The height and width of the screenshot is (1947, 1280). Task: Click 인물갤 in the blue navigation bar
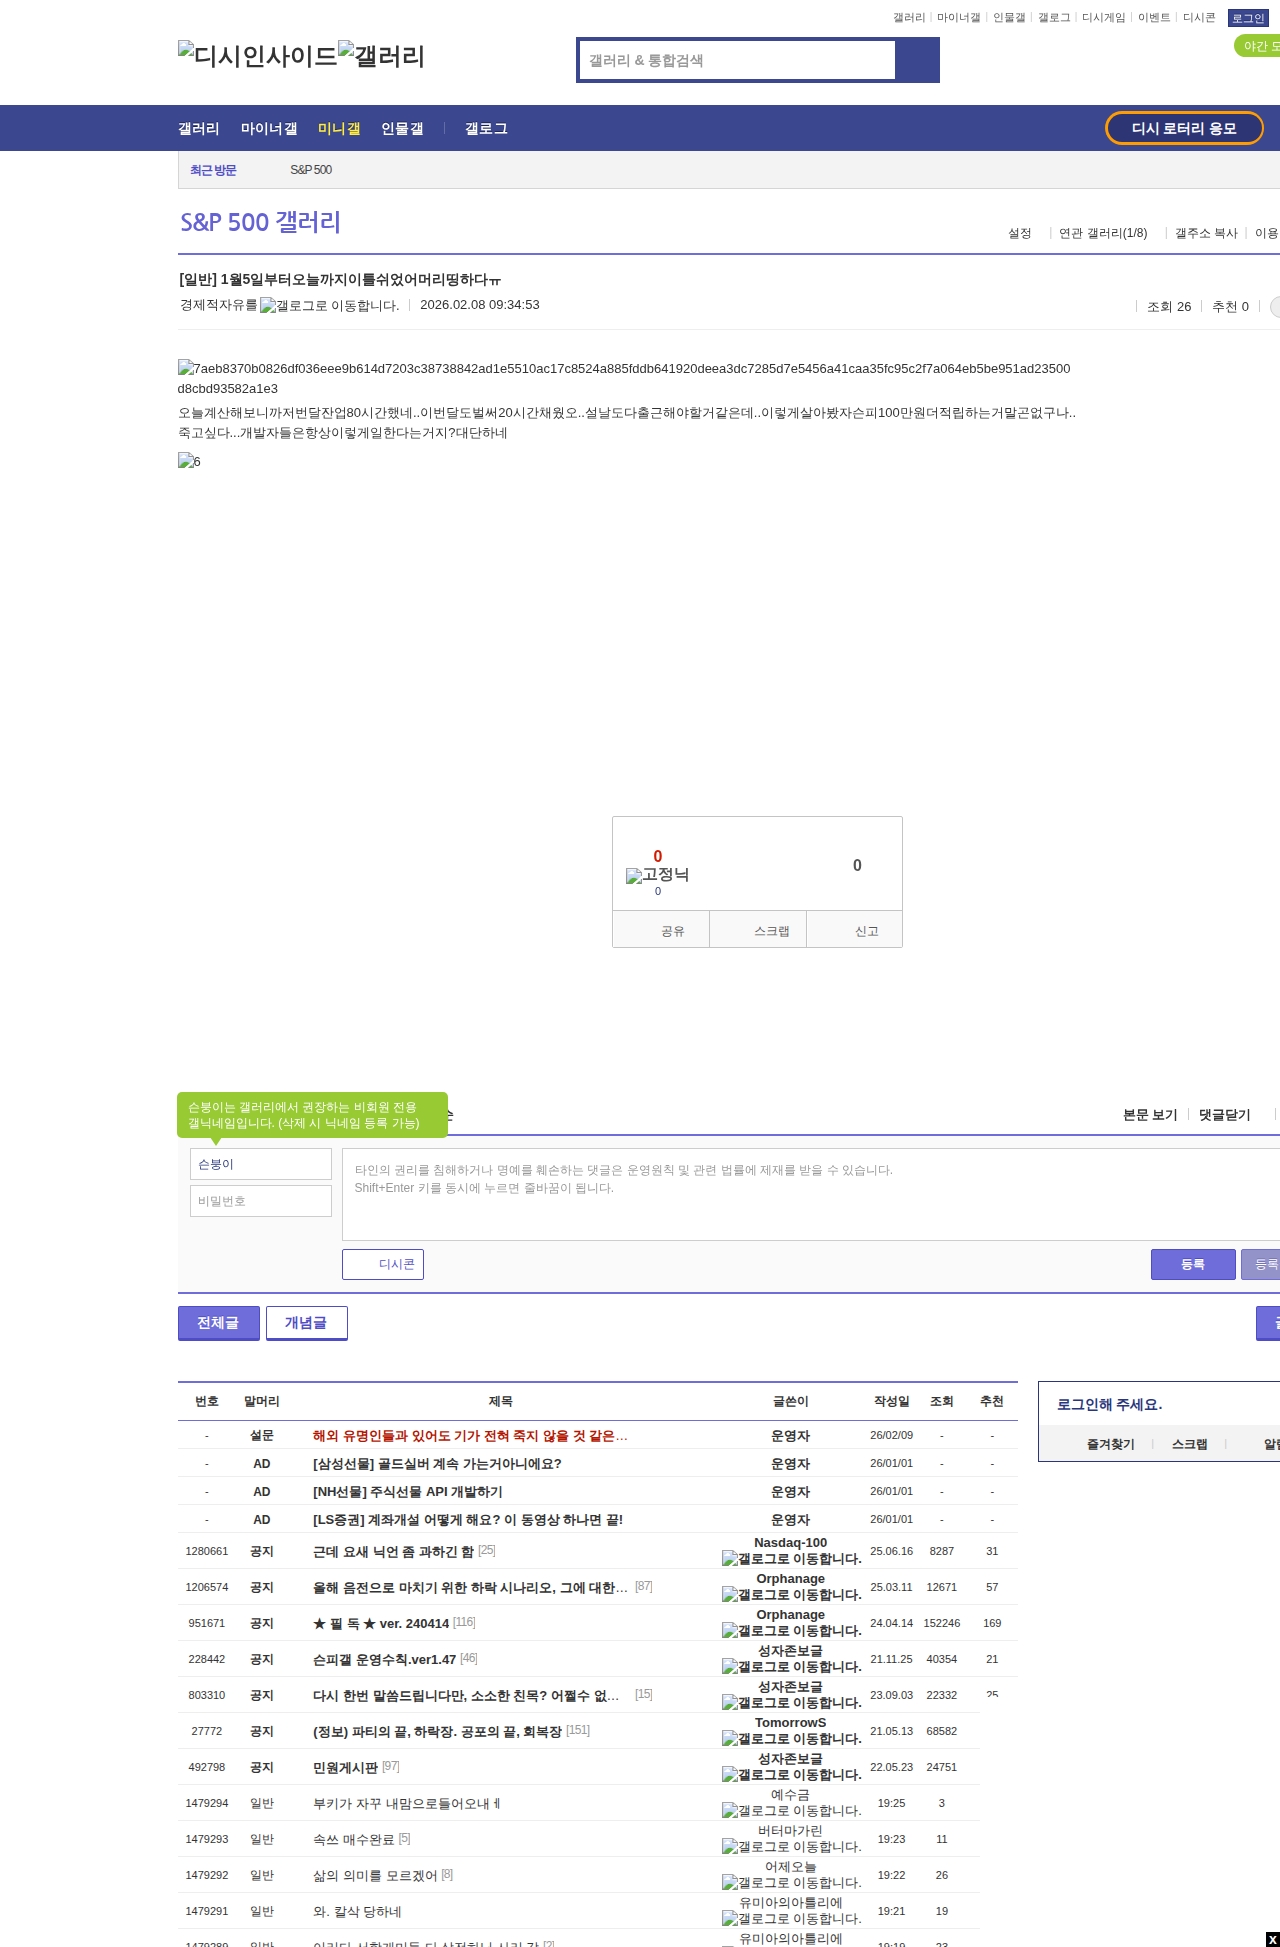pyautogui.click(x=402, y=129)
